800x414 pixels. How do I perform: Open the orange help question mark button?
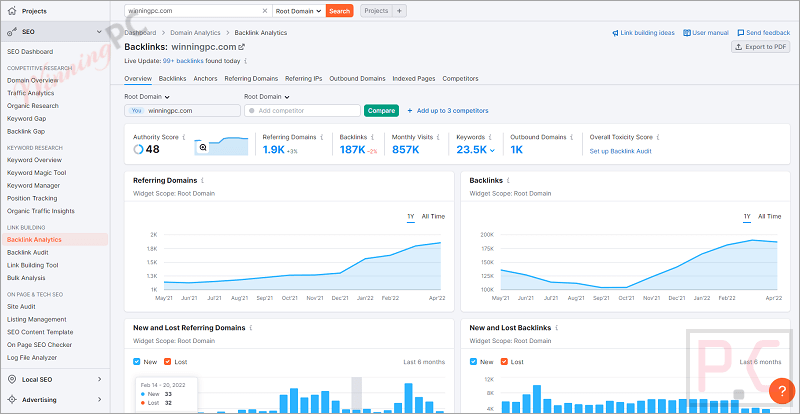[x=782, y=391]
